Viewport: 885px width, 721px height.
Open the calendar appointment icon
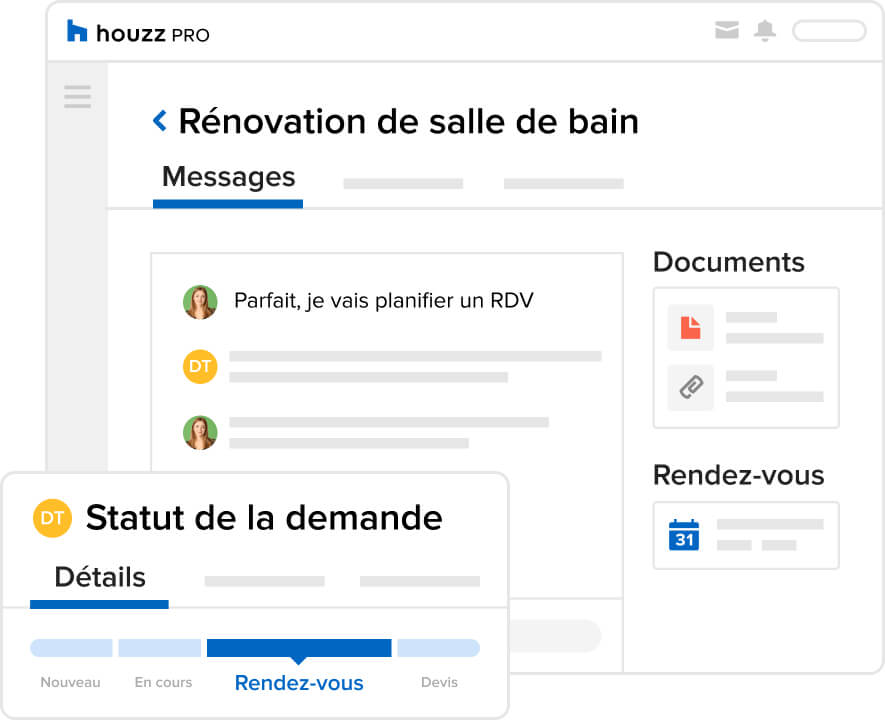pos(684,535)
